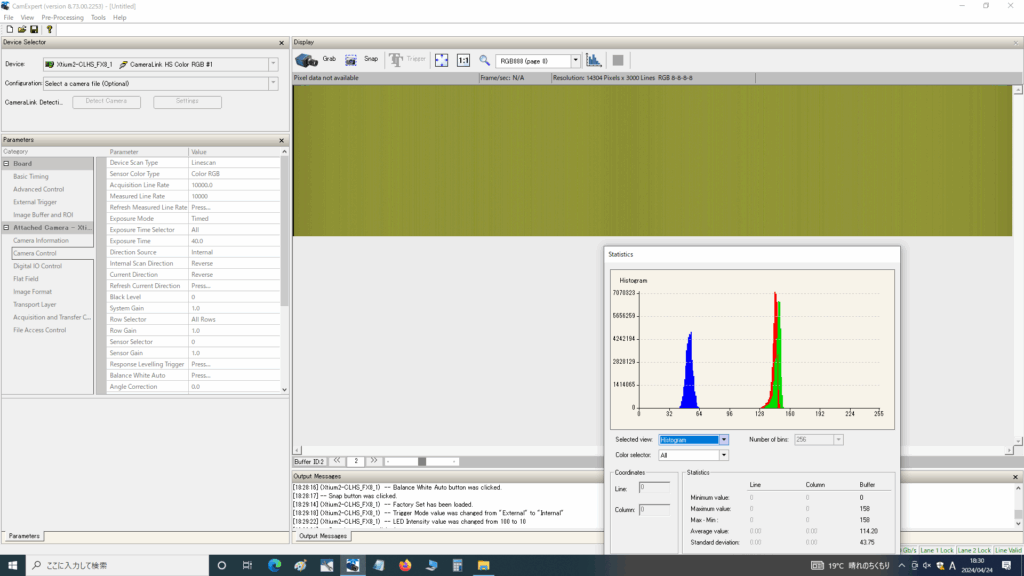This screenshot has height=576, width=1024.
Task: Open the Pre-Processing menu
Action: 62,17
